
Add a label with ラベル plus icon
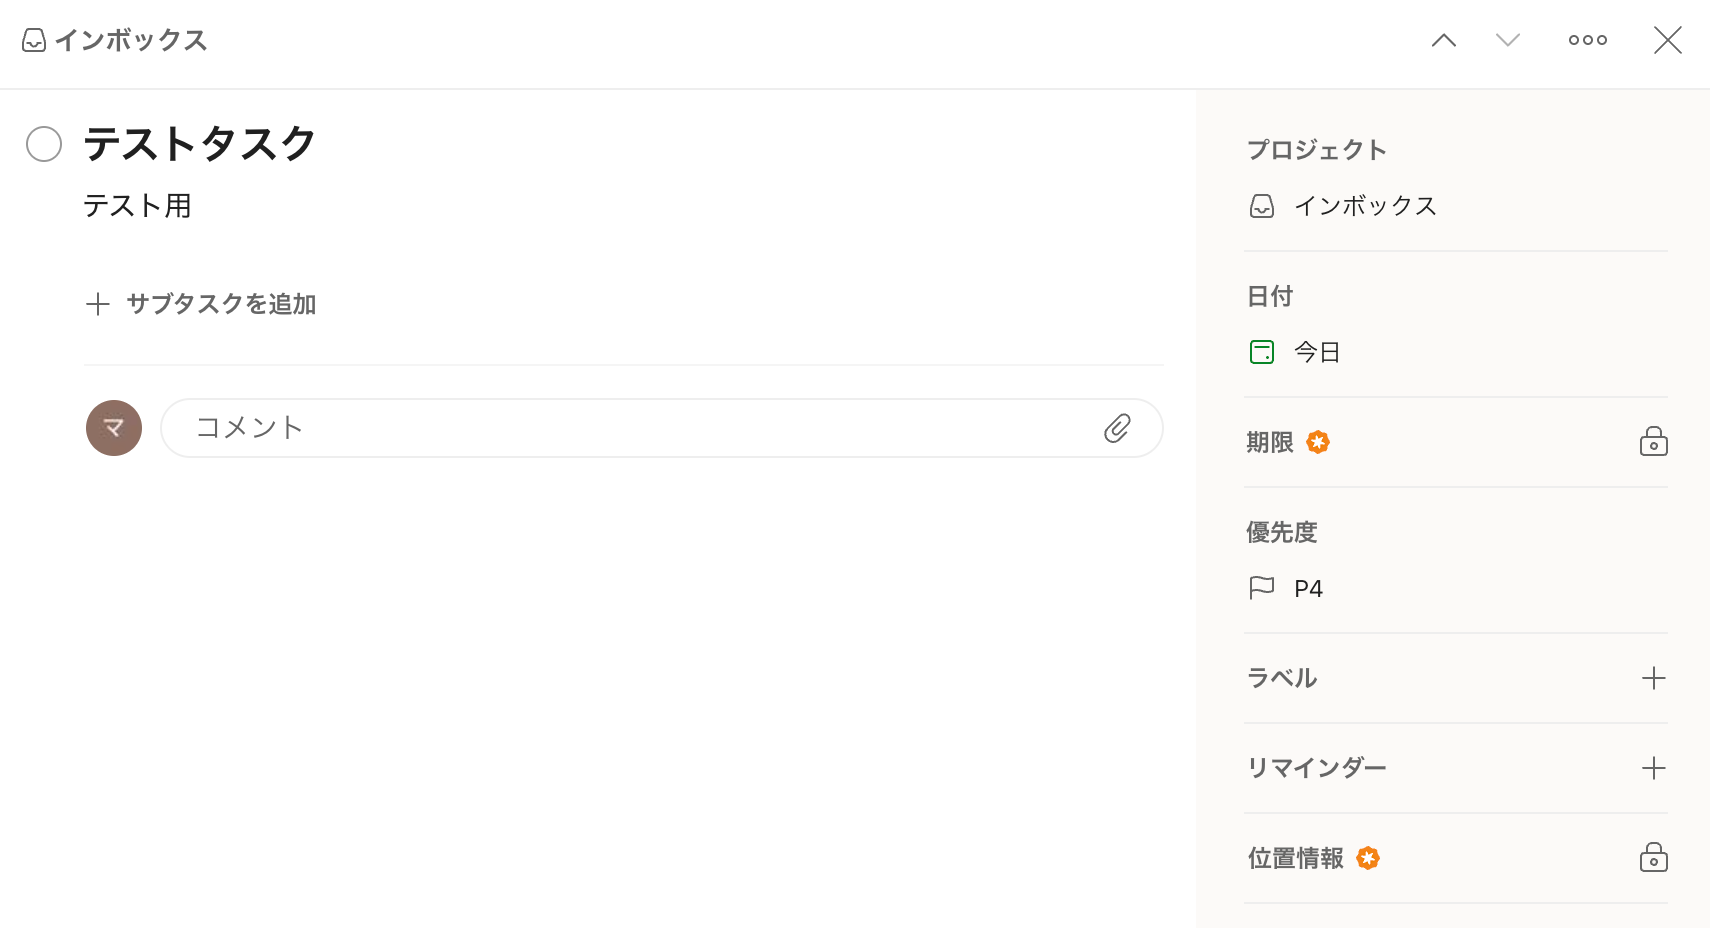1653,678
